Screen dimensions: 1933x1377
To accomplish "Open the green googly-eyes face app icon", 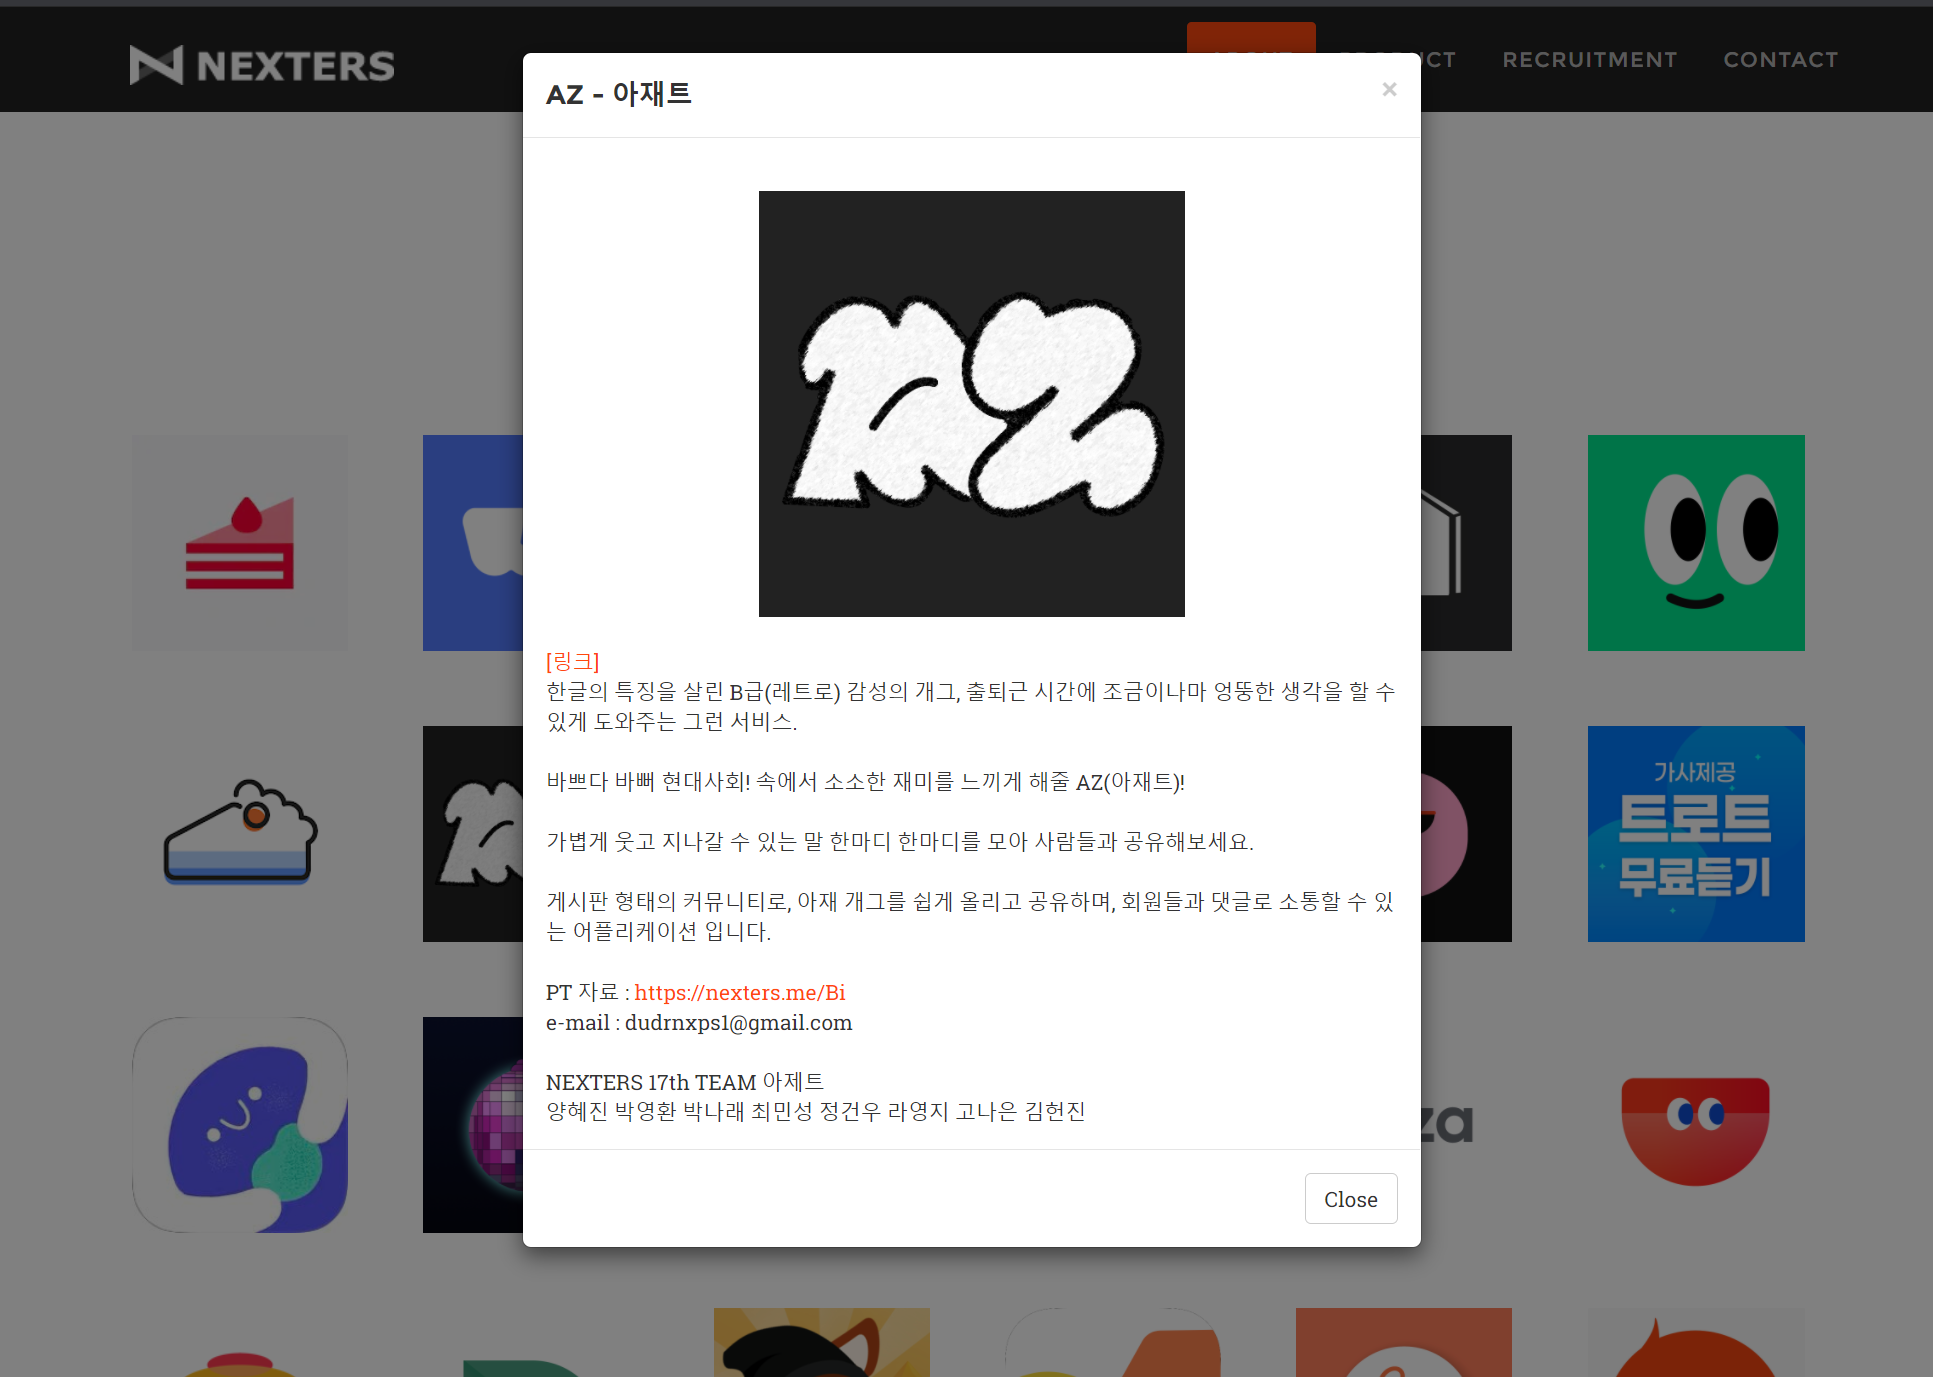I will point(1696,543).
